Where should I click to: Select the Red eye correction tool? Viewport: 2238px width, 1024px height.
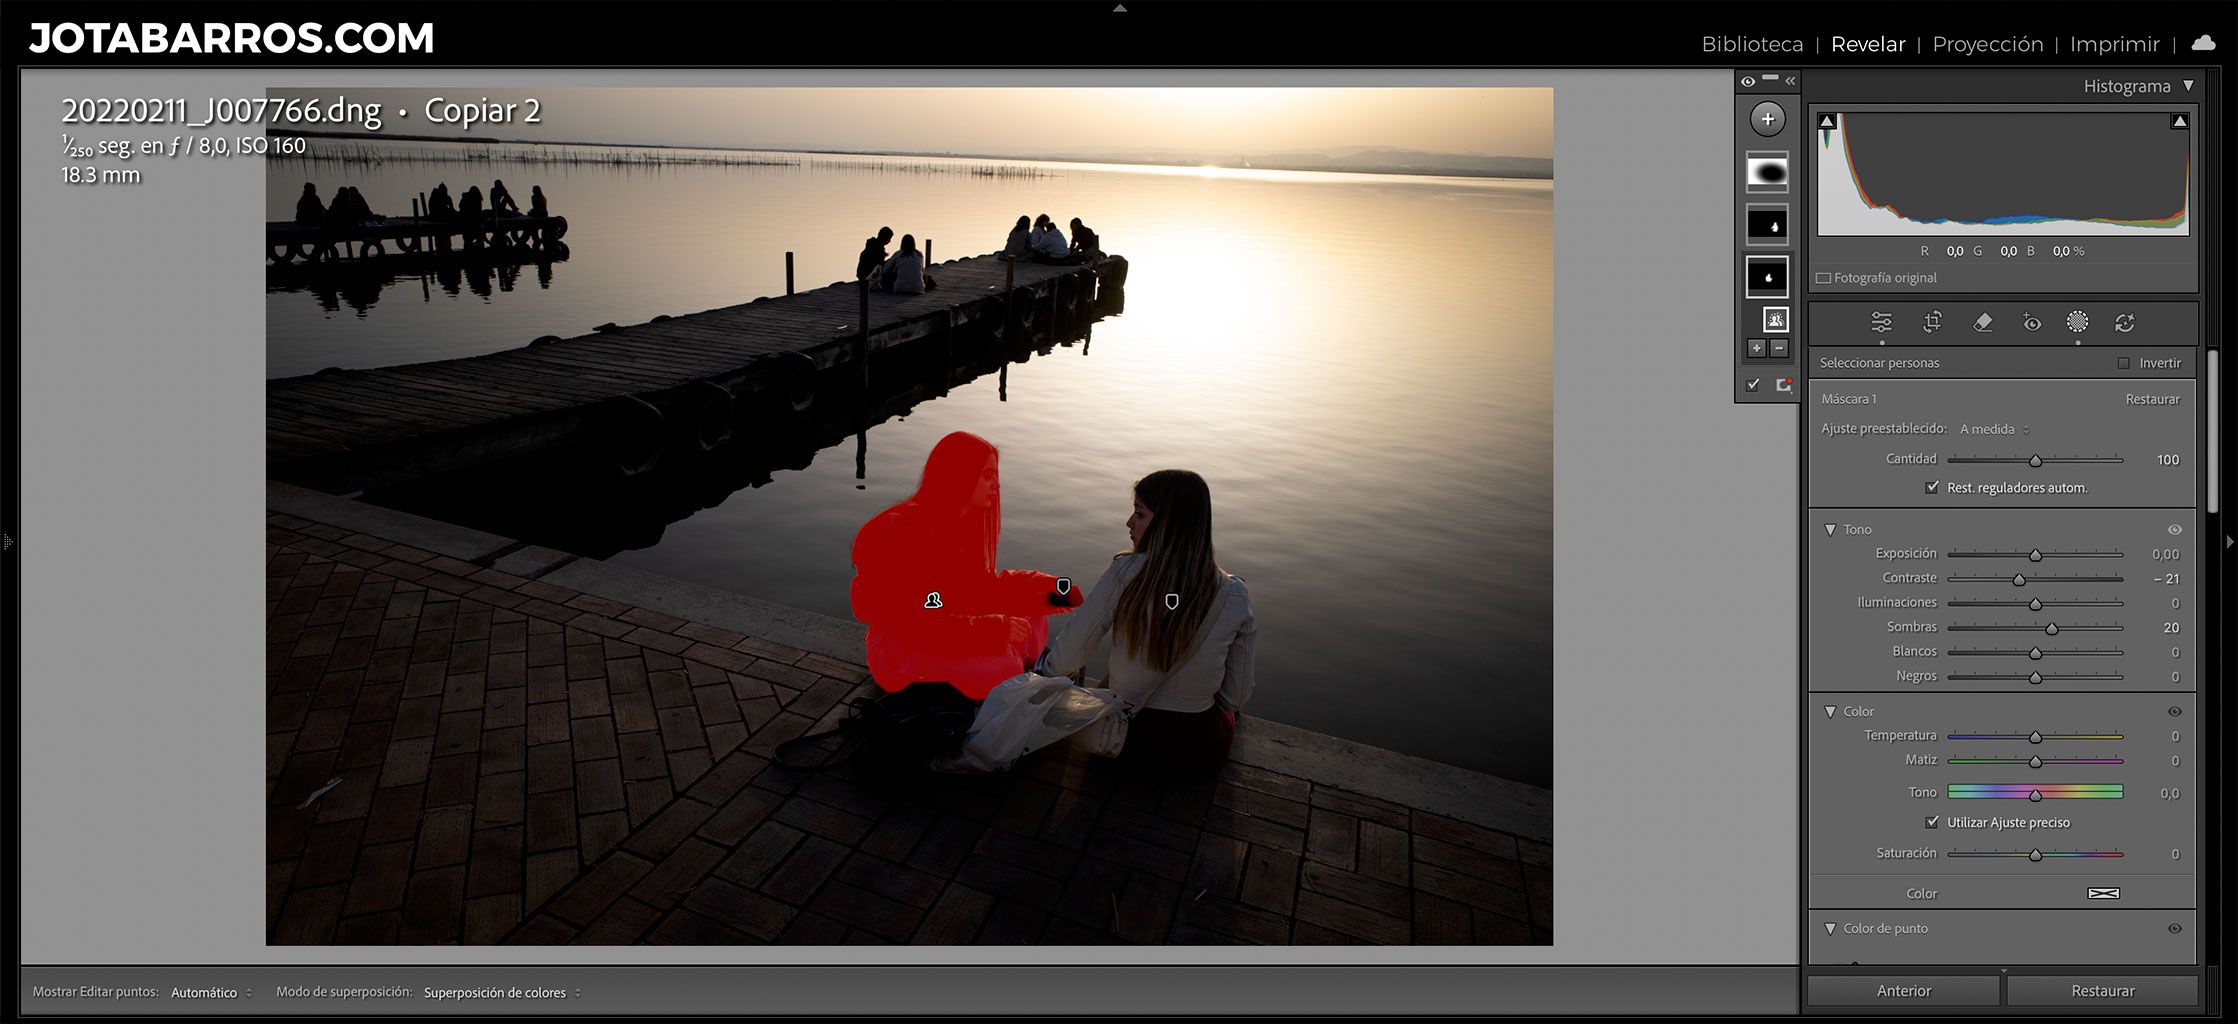[x=2031, y=322]
